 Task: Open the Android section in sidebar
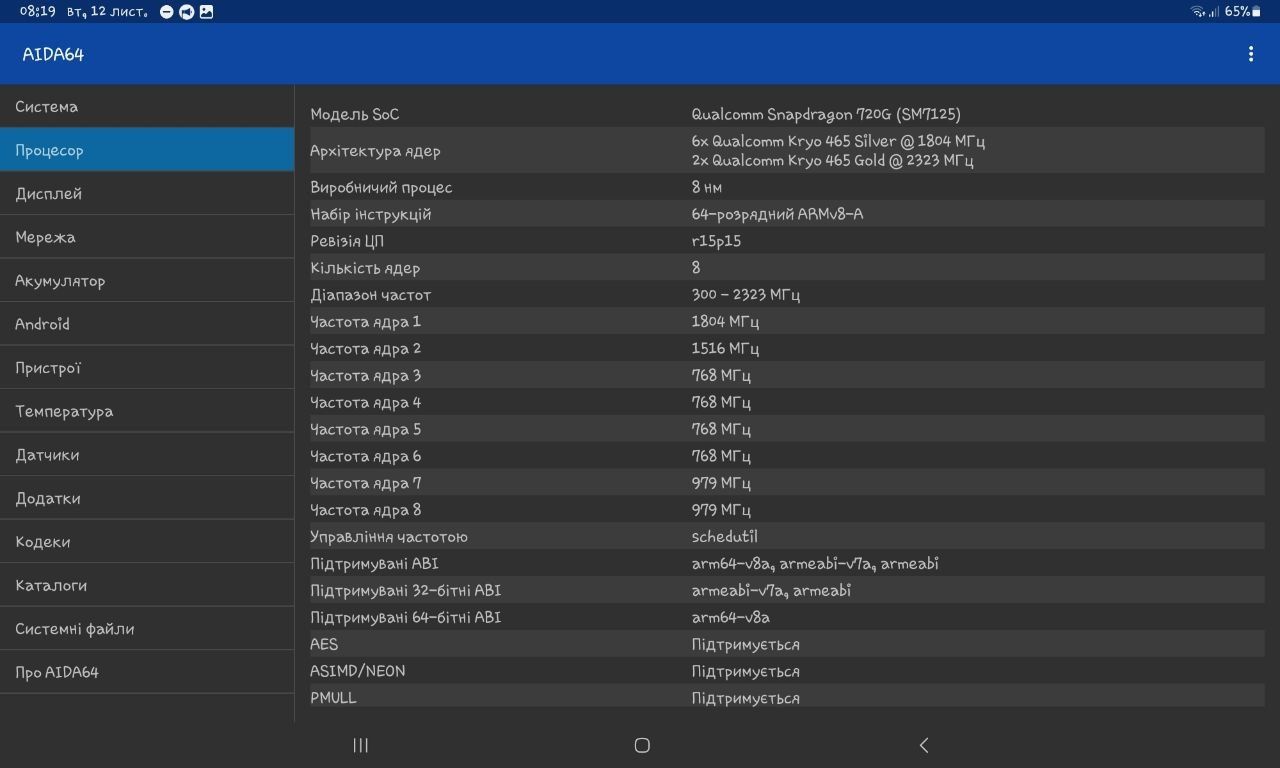pos(147,324)
